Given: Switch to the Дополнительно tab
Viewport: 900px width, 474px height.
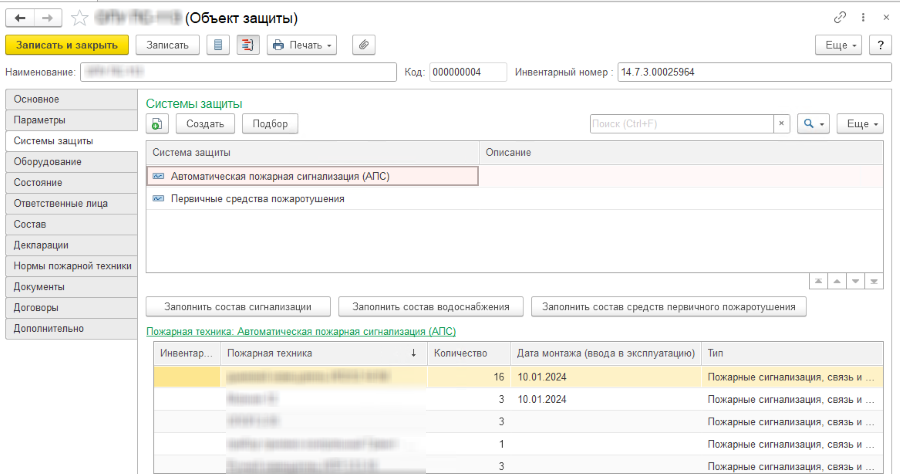Looking at the screenshot, I should pos(71,328).
